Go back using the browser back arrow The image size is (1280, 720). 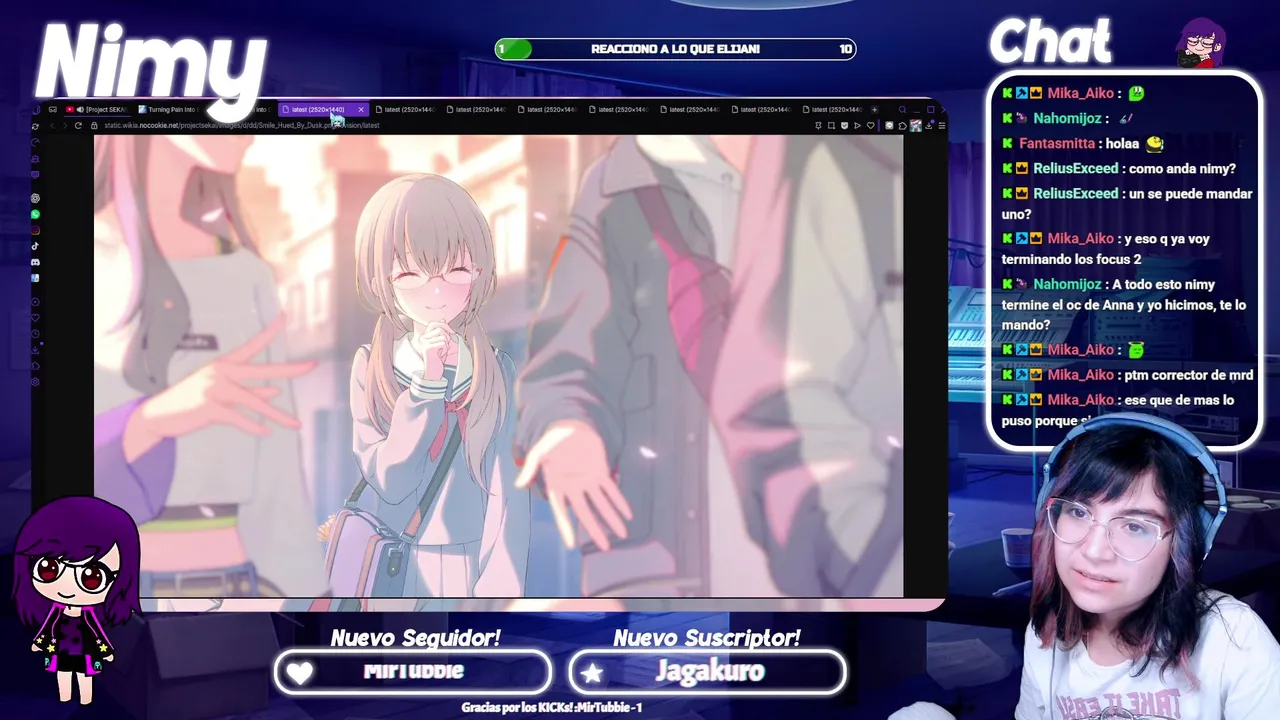[52, 126]
